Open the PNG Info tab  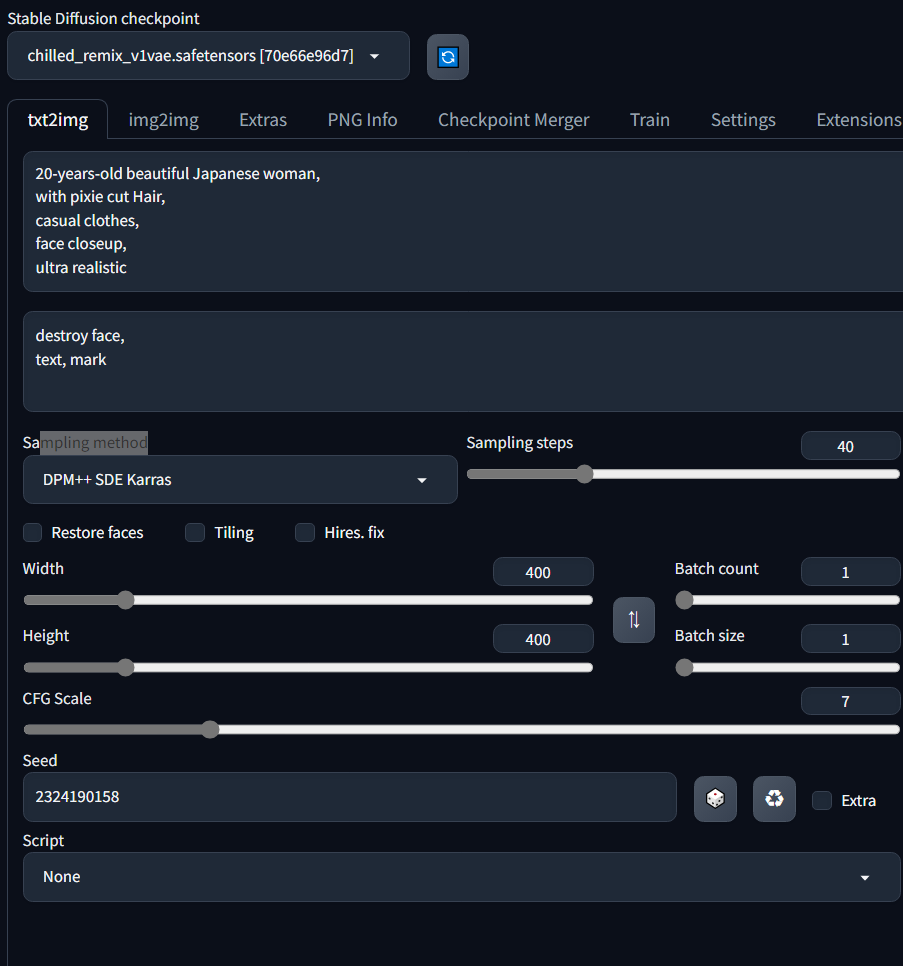coord(362,120)
